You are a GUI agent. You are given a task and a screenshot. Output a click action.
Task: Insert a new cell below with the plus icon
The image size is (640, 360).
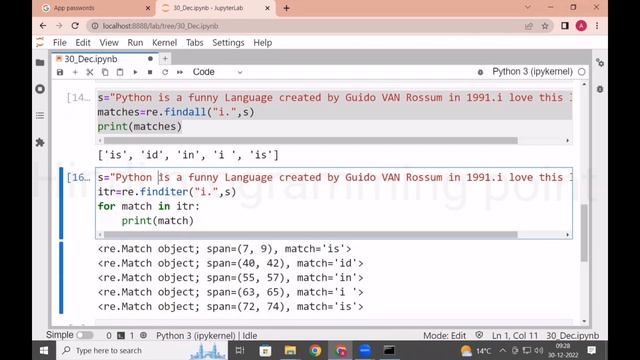(x=75, y=72)
